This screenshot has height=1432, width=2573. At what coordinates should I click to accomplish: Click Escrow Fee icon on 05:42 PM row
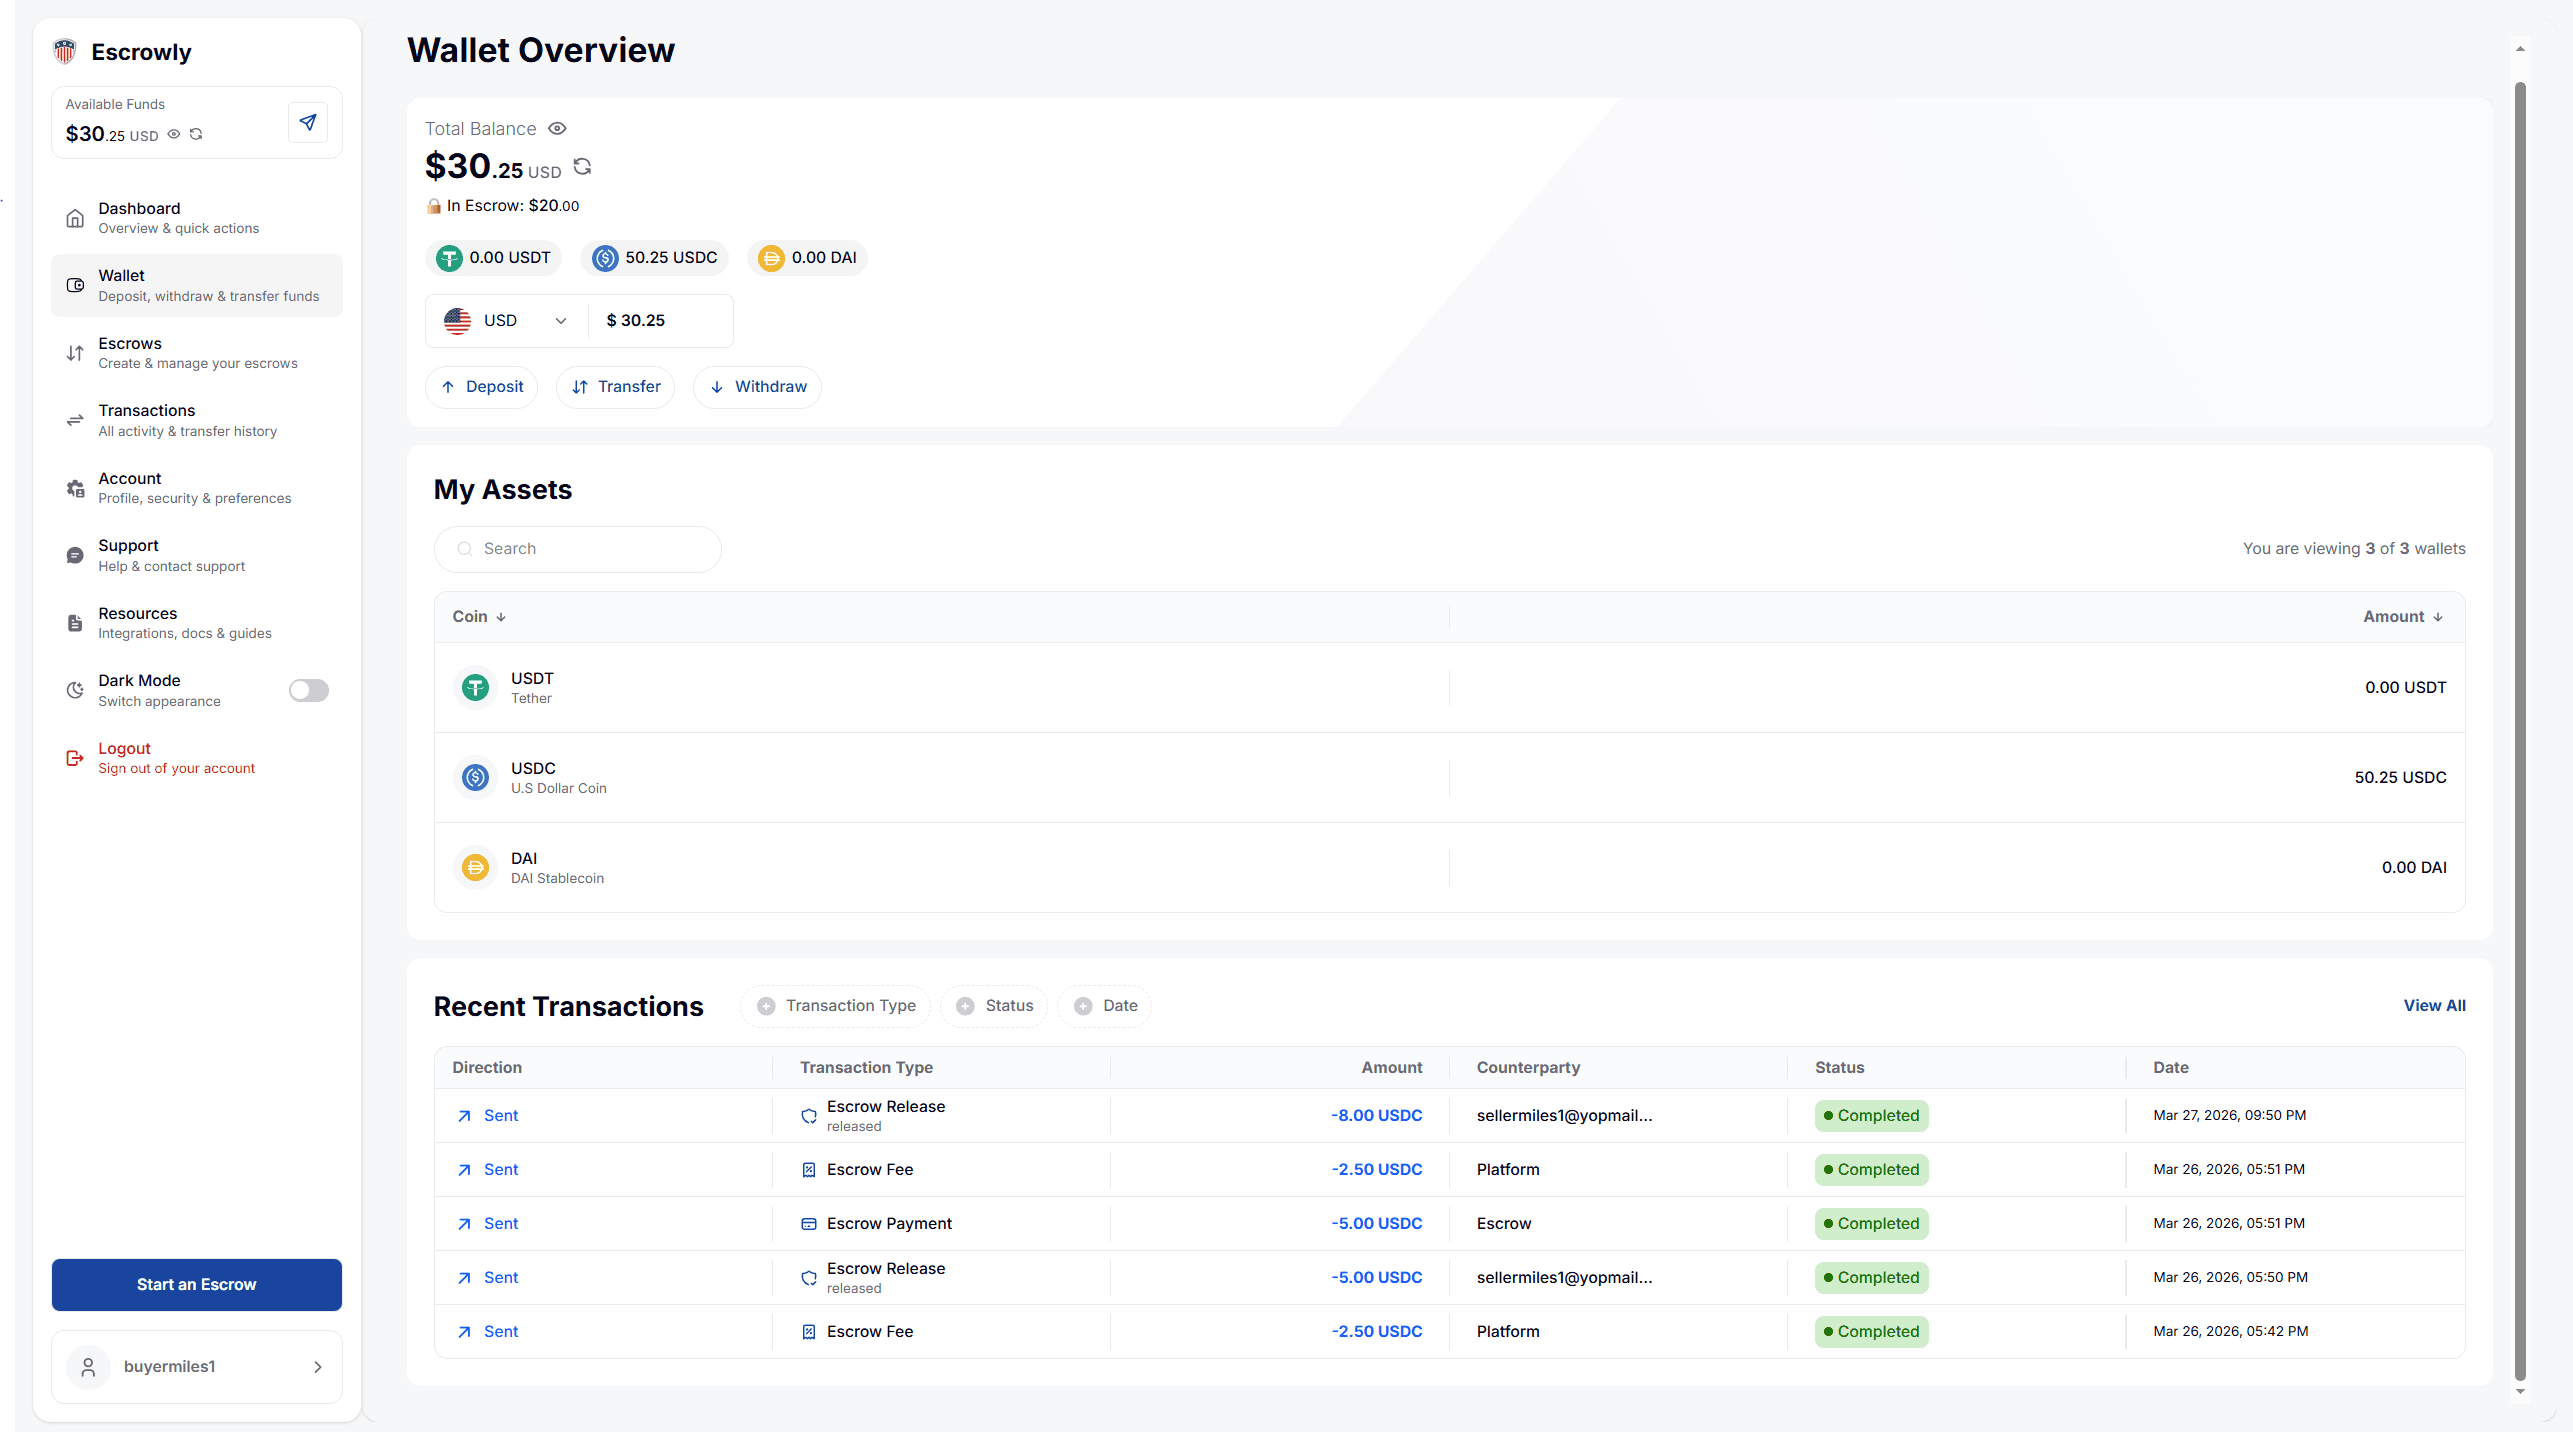[809, 1332]
